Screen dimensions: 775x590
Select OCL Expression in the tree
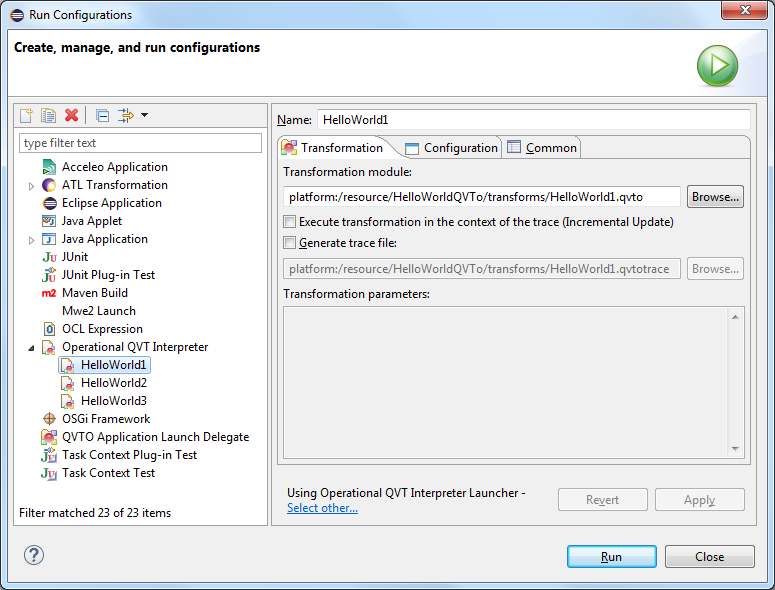point(102,329)
